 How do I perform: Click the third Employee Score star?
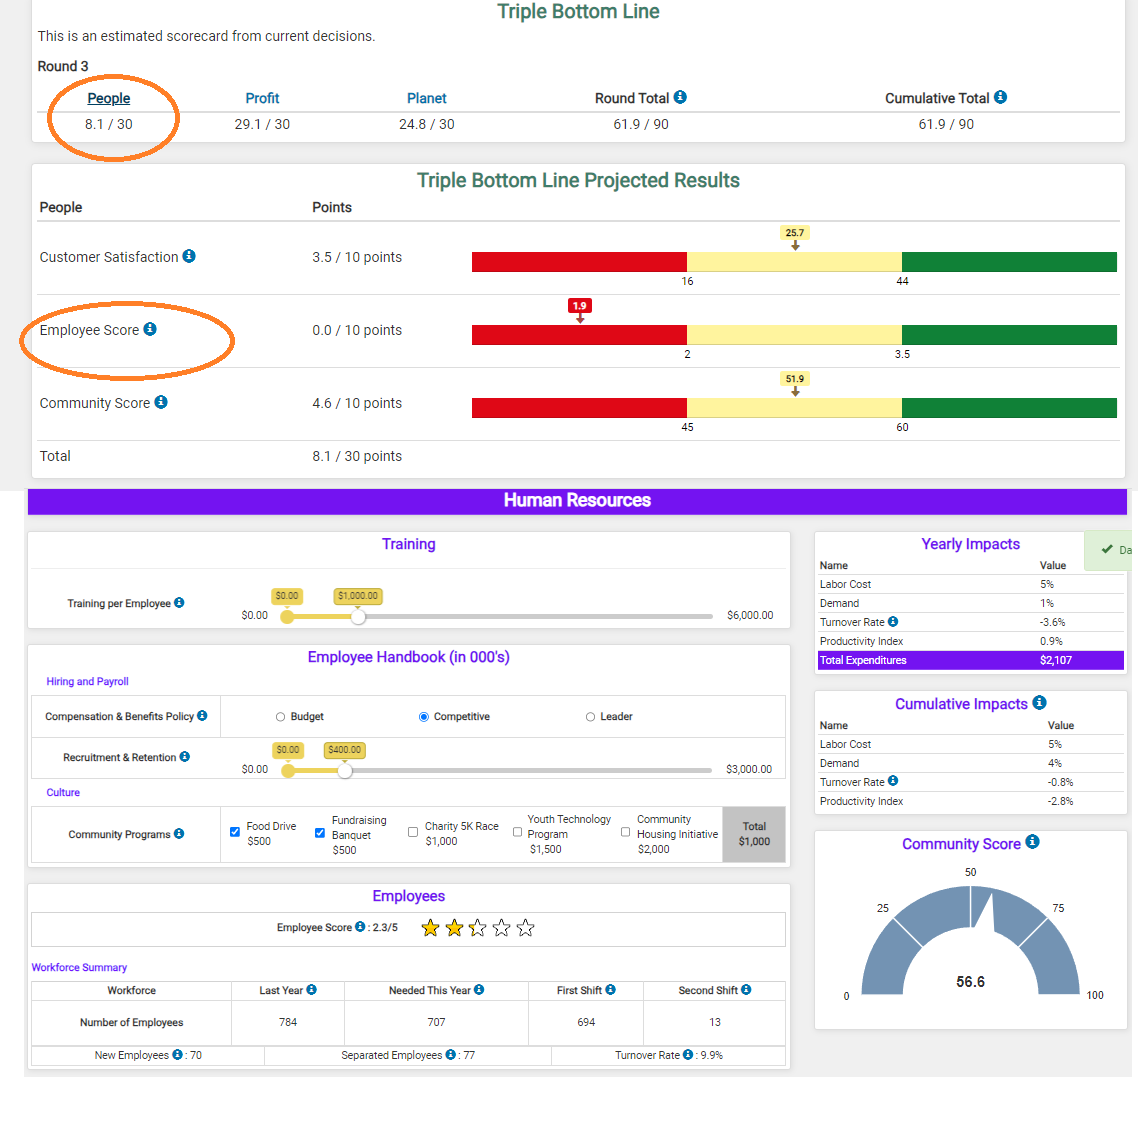tap(478, 928)
